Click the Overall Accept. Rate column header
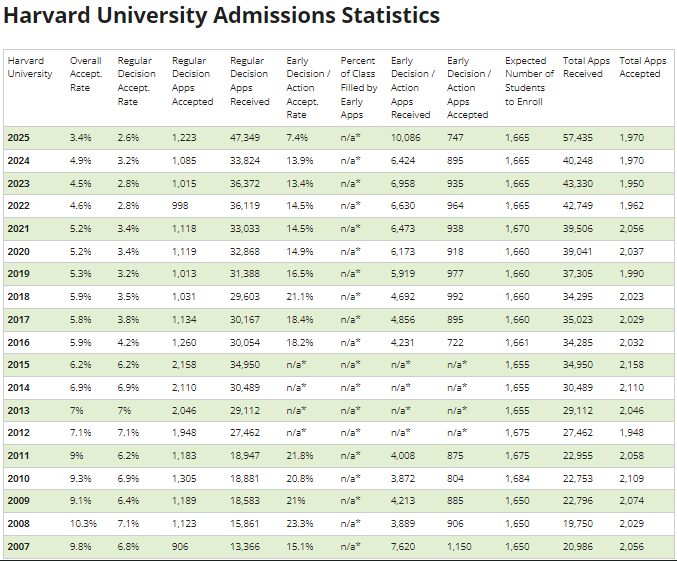Viewport: 677px width, 562px height. coord(85,74)
